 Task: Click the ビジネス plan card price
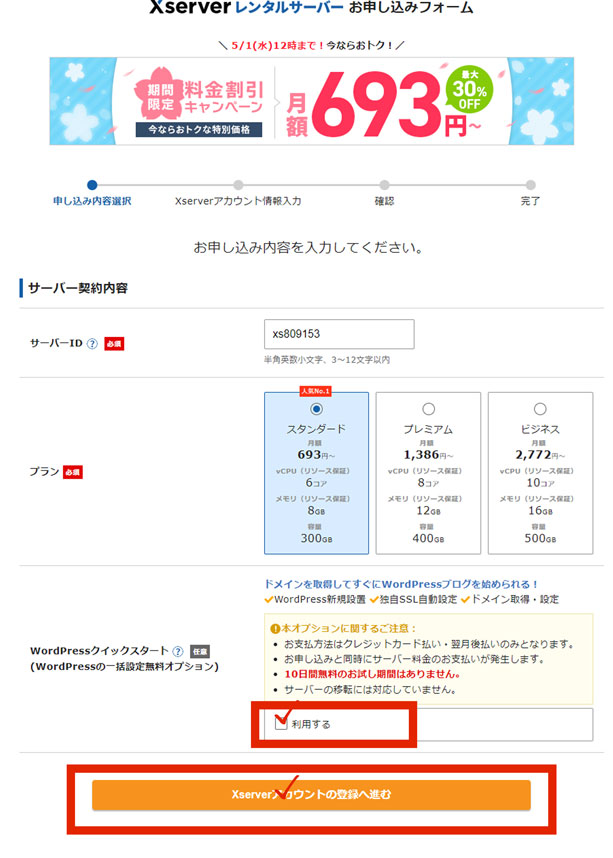pyautogui.click(x=540, y=454)
